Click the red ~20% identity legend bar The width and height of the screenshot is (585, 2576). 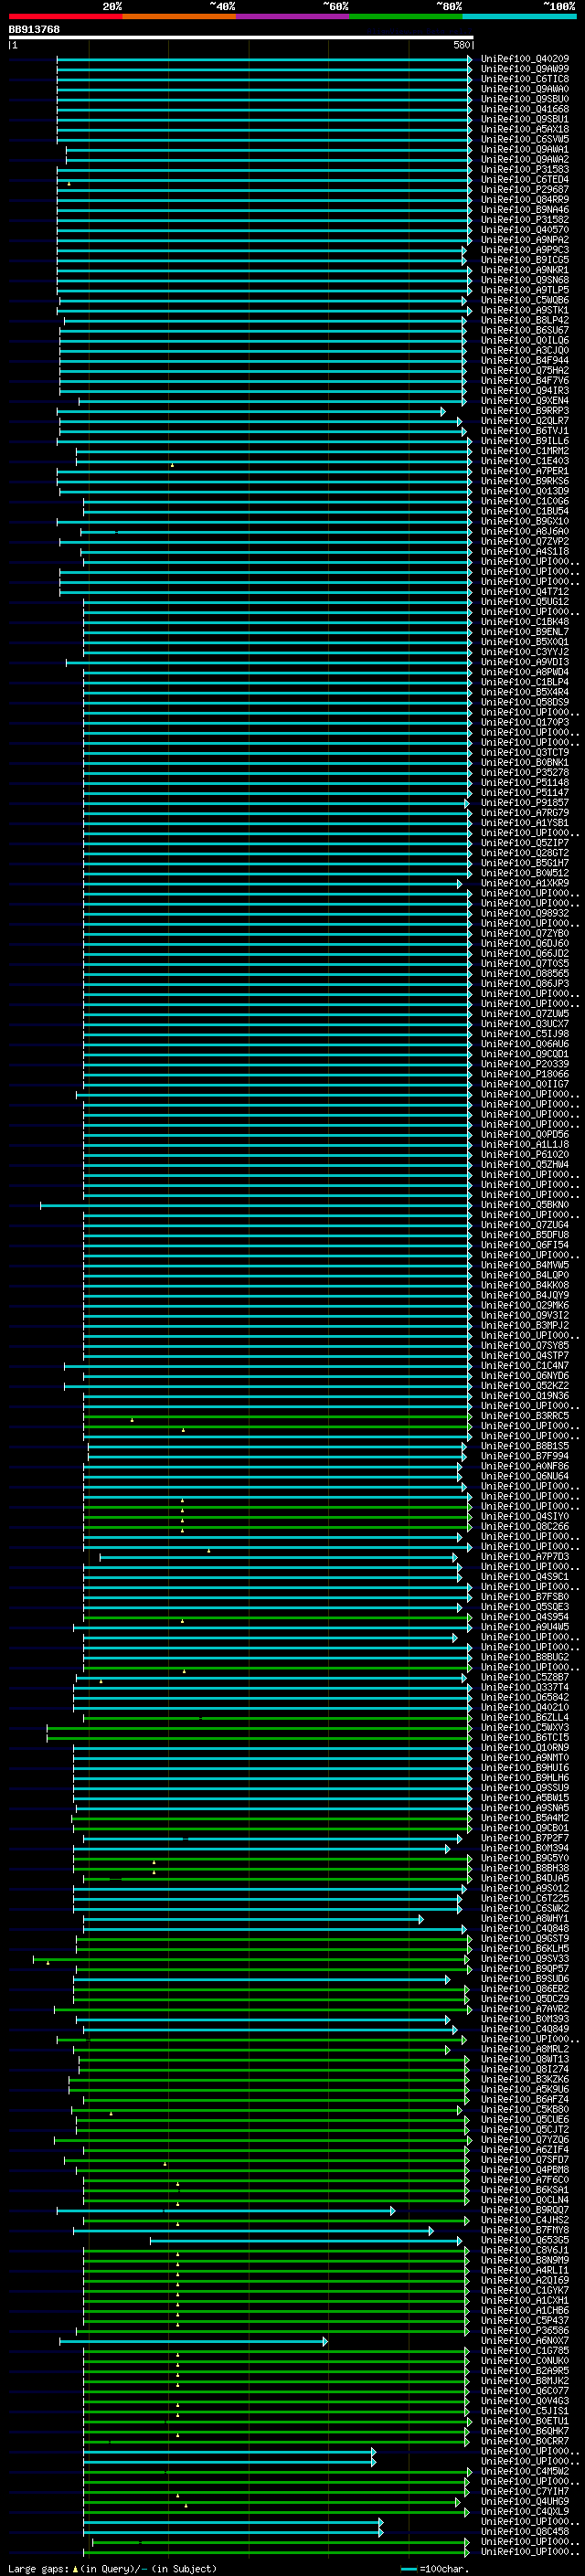pyautogui.click(x=65, y=17)
